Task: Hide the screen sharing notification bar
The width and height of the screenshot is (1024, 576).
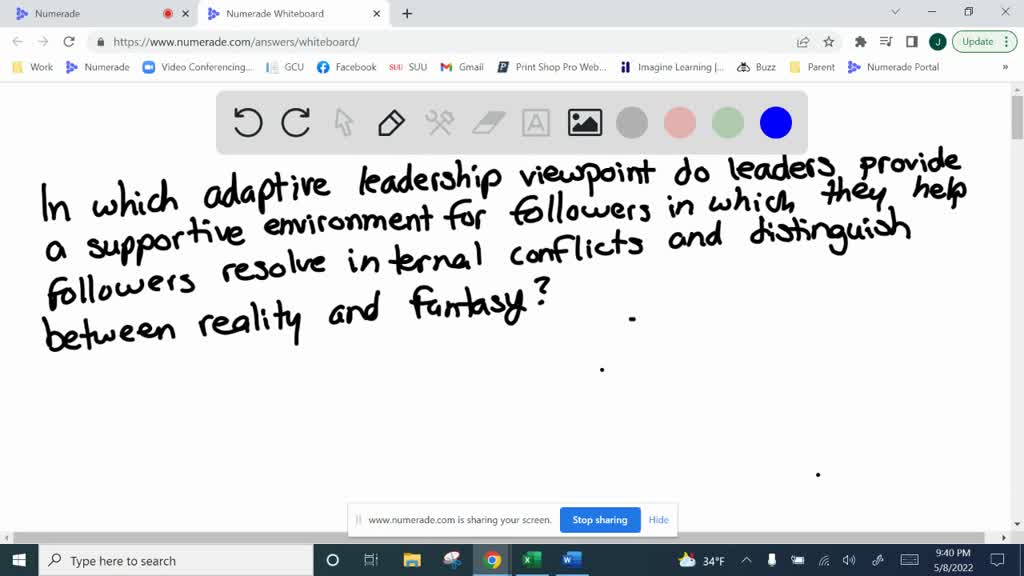Action: [658, 520]
